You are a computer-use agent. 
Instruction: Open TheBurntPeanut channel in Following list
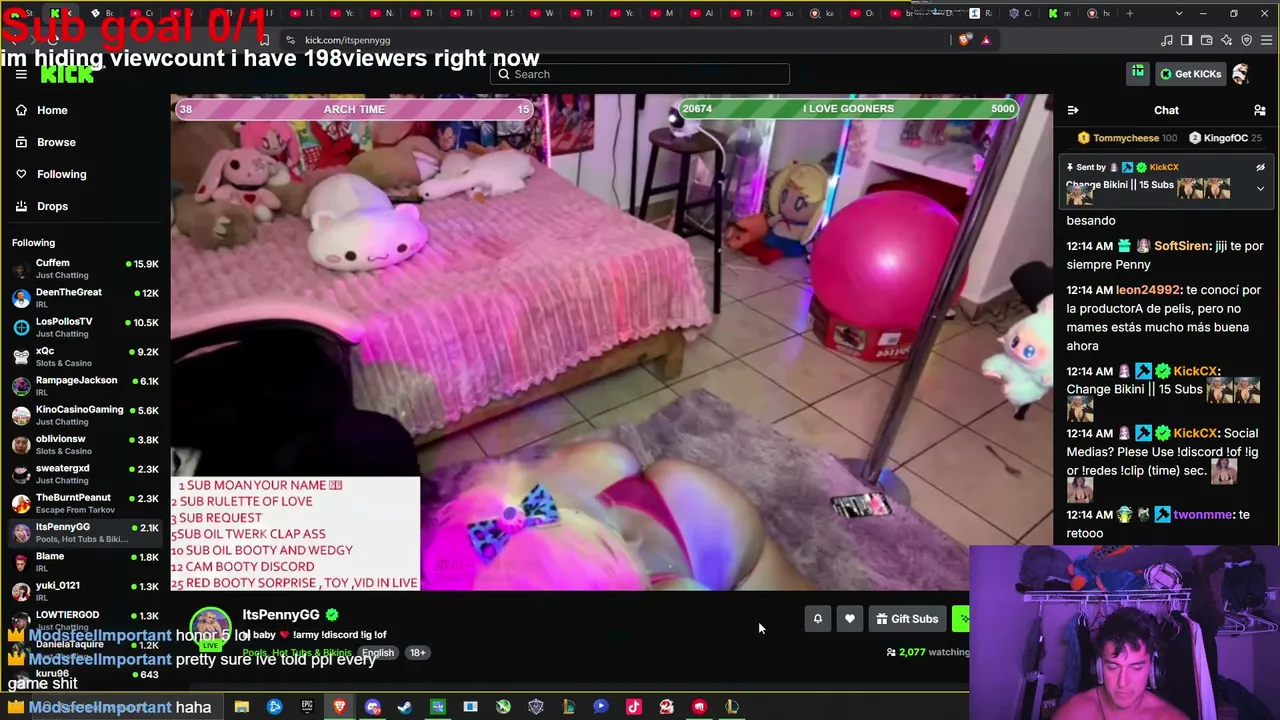point(84,503)
